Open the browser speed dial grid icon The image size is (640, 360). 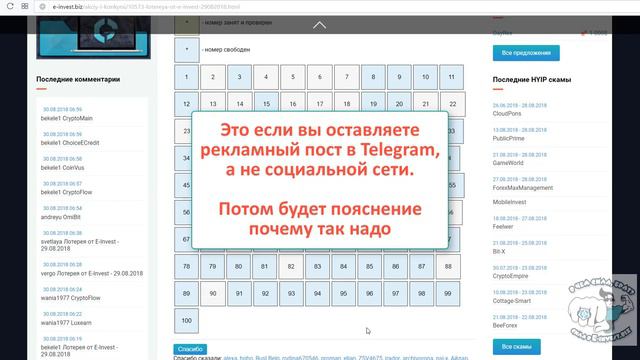tap(25, 6)
